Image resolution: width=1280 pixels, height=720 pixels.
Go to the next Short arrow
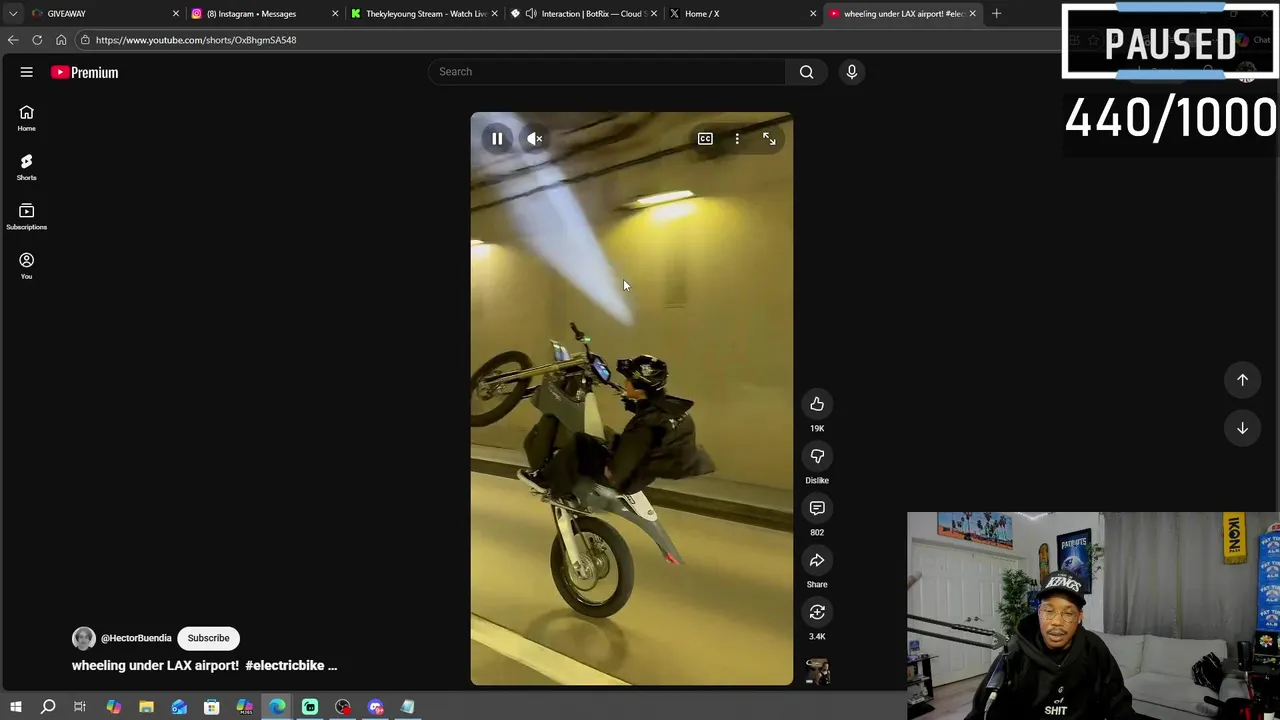[x=1242, y=428]
